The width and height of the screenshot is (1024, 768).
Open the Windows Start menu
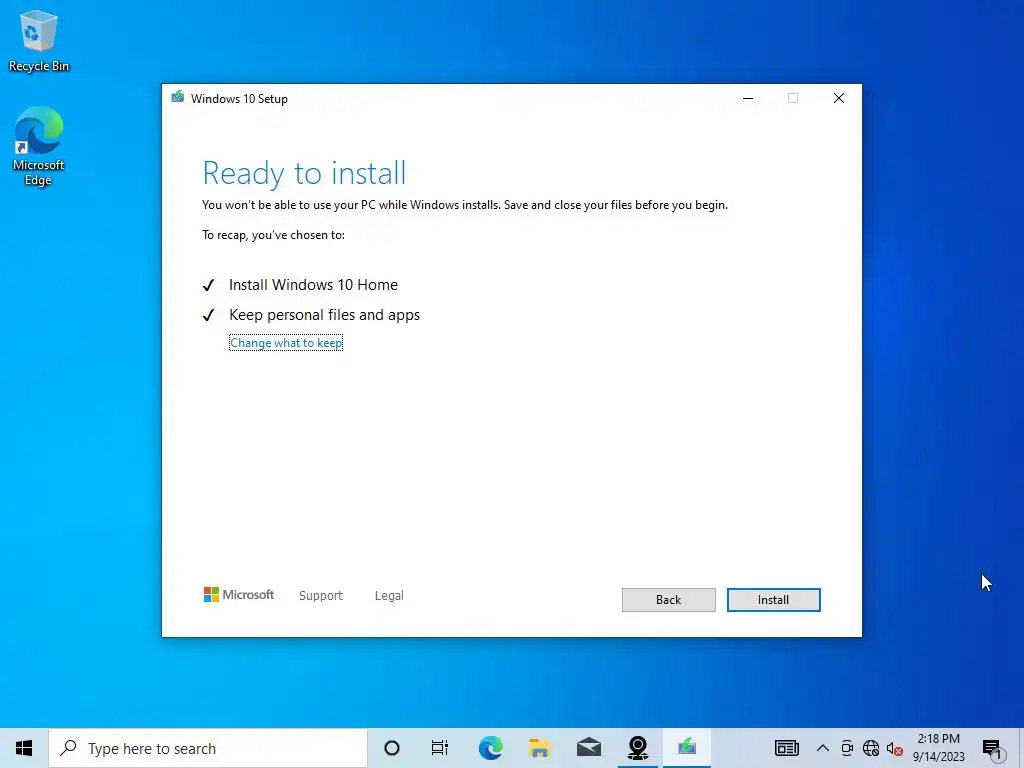pyautogui.click(x=24, y=748)
